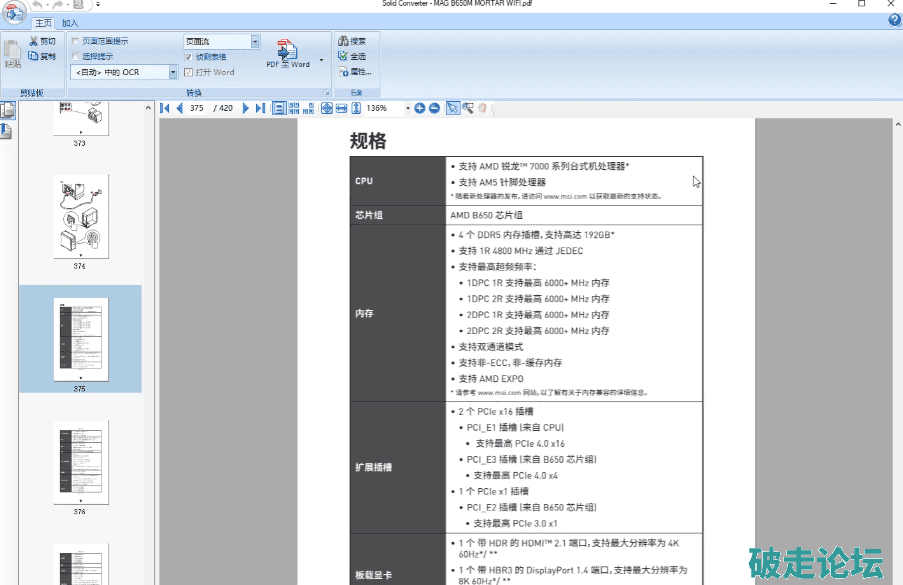Click the Redo arrow in quick access toolbar
The width and height of the screenshot is (903, 585).
(58, 5)
